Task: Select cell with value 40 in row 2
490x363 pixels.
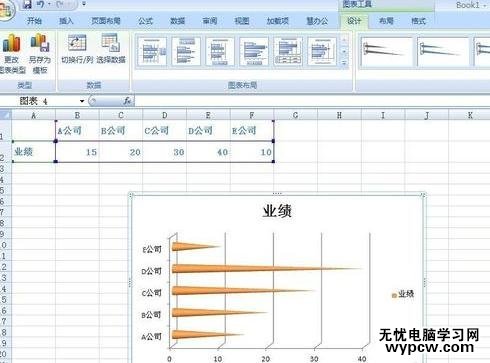Action: point(208,152)
